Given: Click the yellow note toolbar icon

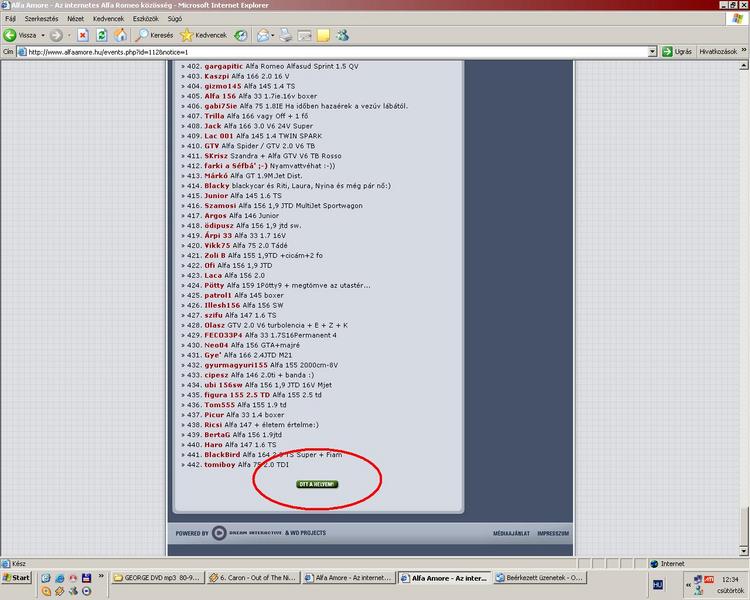Looking at the screenshot, I should (323, 35).
